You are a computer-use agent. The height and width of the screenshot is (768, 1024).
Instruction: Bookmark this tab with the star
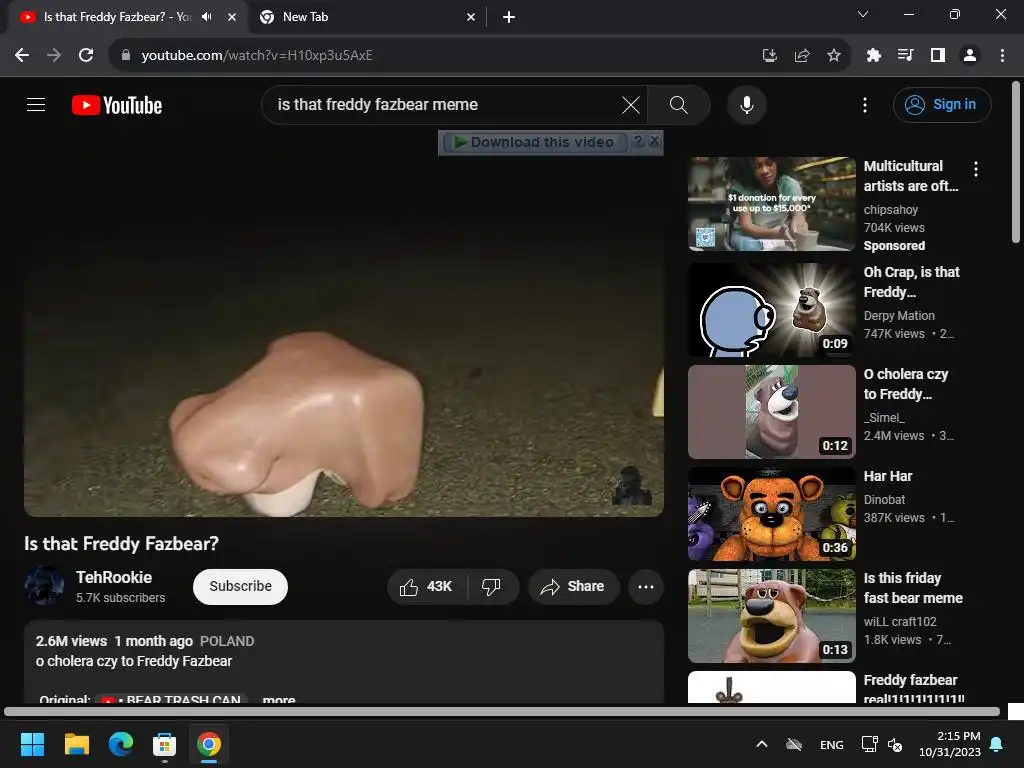[833, 56]
